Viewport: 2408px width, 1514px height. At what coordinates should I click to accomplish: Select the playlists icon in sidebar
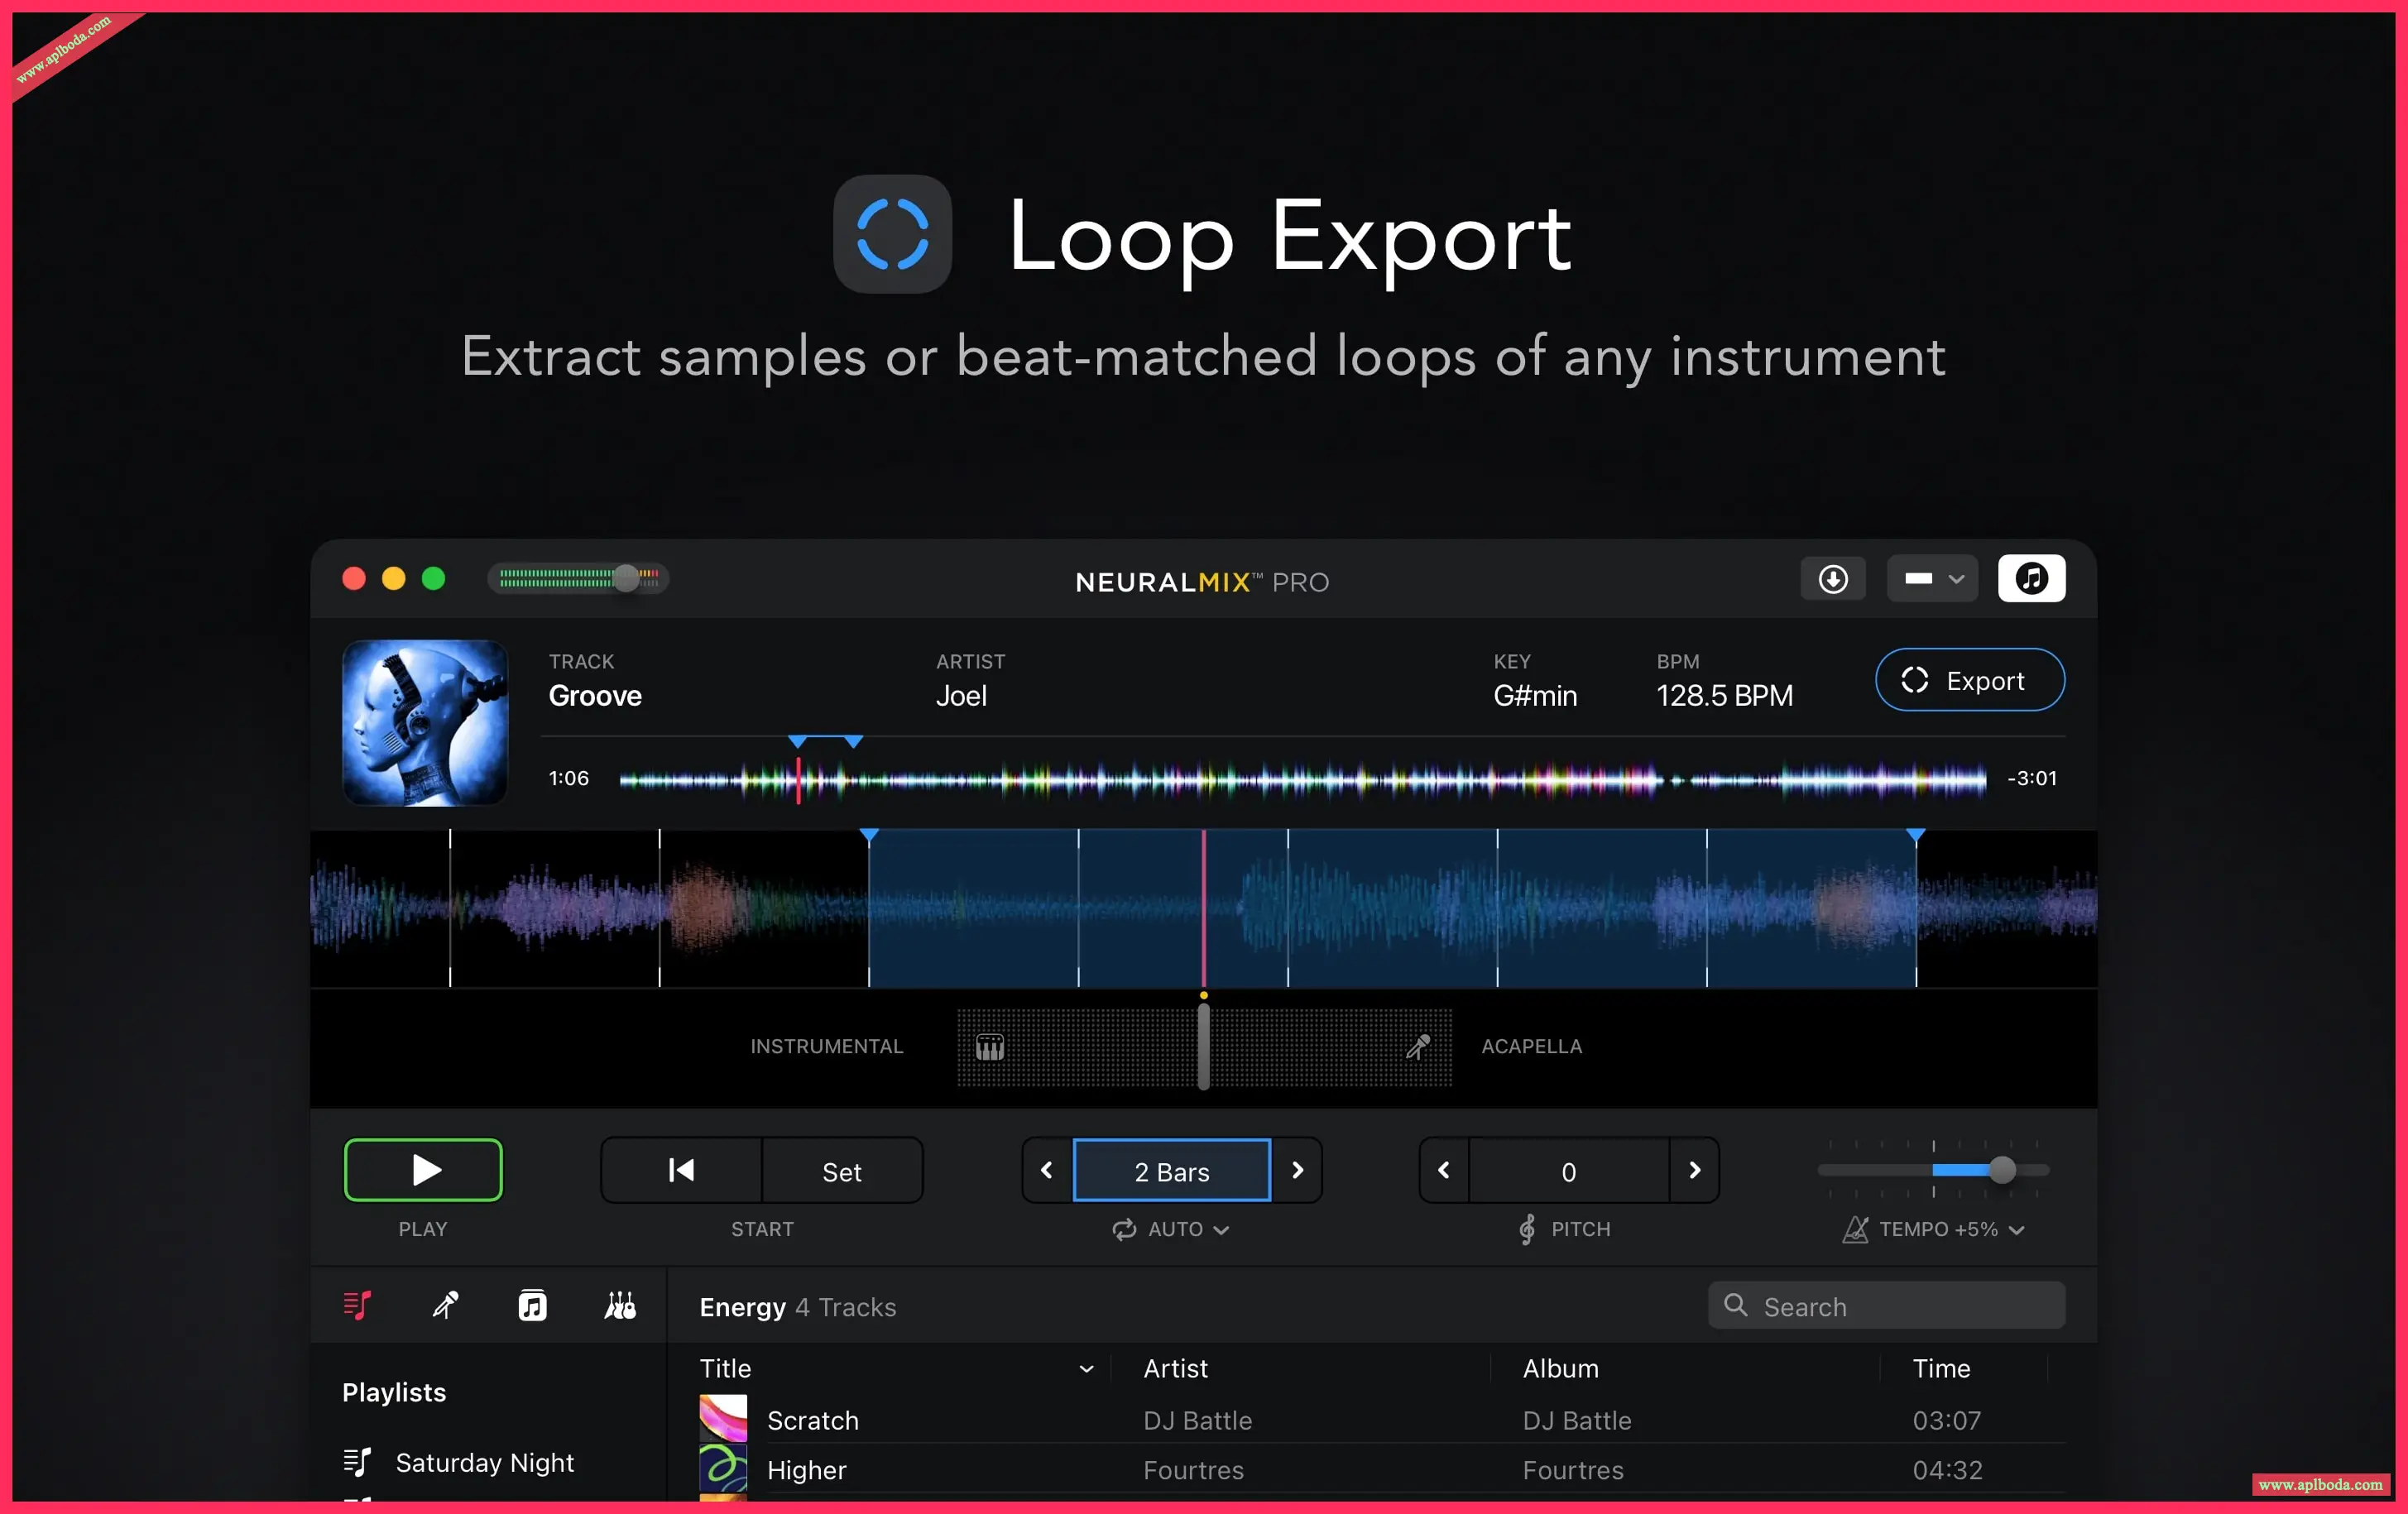[x=357, y=1305]
